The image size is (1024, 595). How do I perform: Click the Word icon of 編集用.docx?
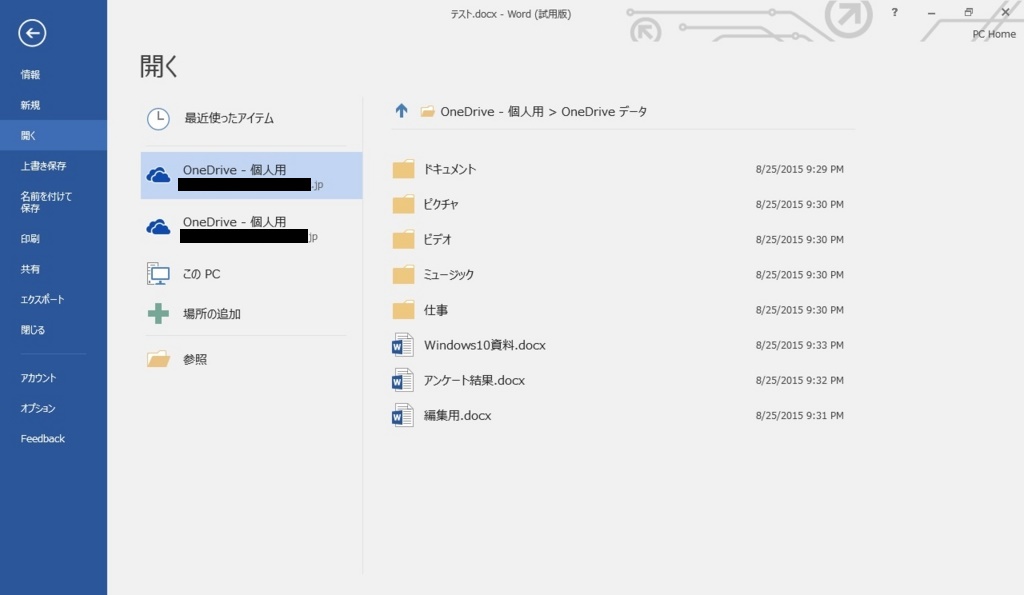tap(402, 416)
